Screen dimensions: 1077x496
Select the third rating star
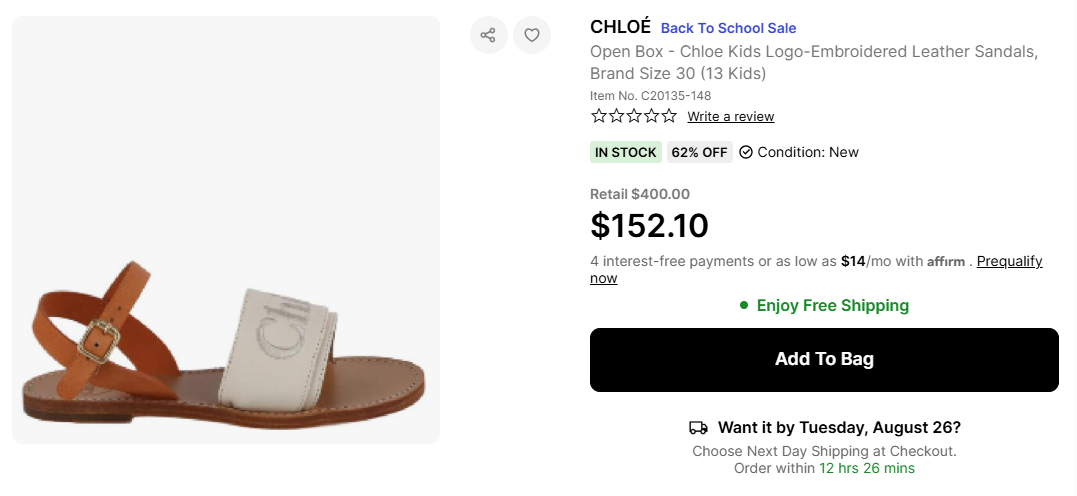pyautogui.click(x=634, y=115)
